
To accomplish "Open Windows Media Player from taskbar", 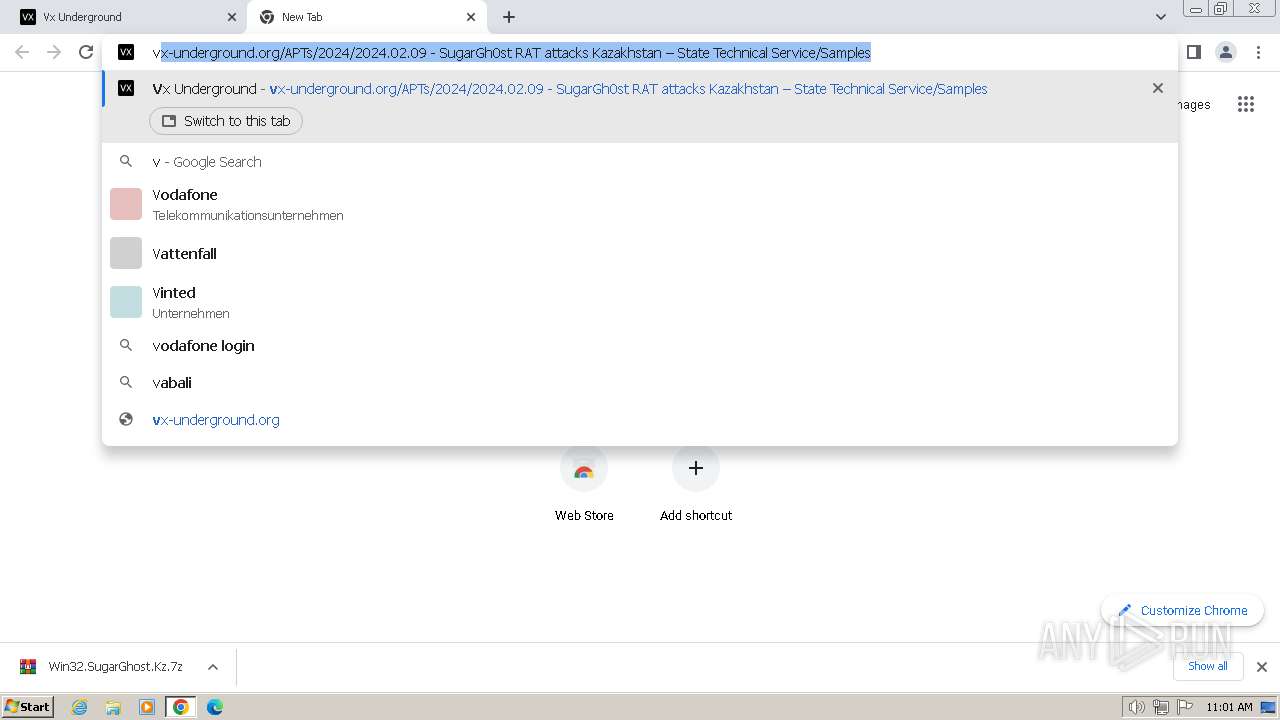I will (147, 707).
